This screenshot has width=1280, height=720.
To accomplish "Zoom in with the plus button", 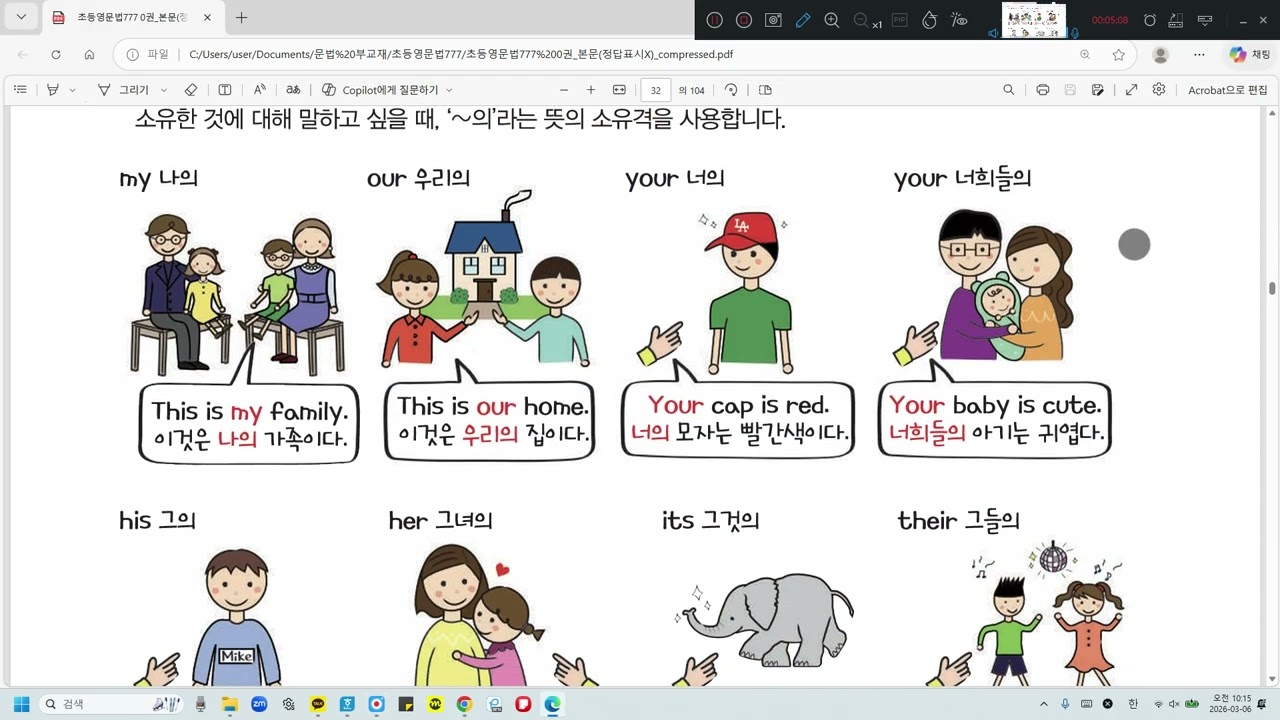I will [591, 90].
